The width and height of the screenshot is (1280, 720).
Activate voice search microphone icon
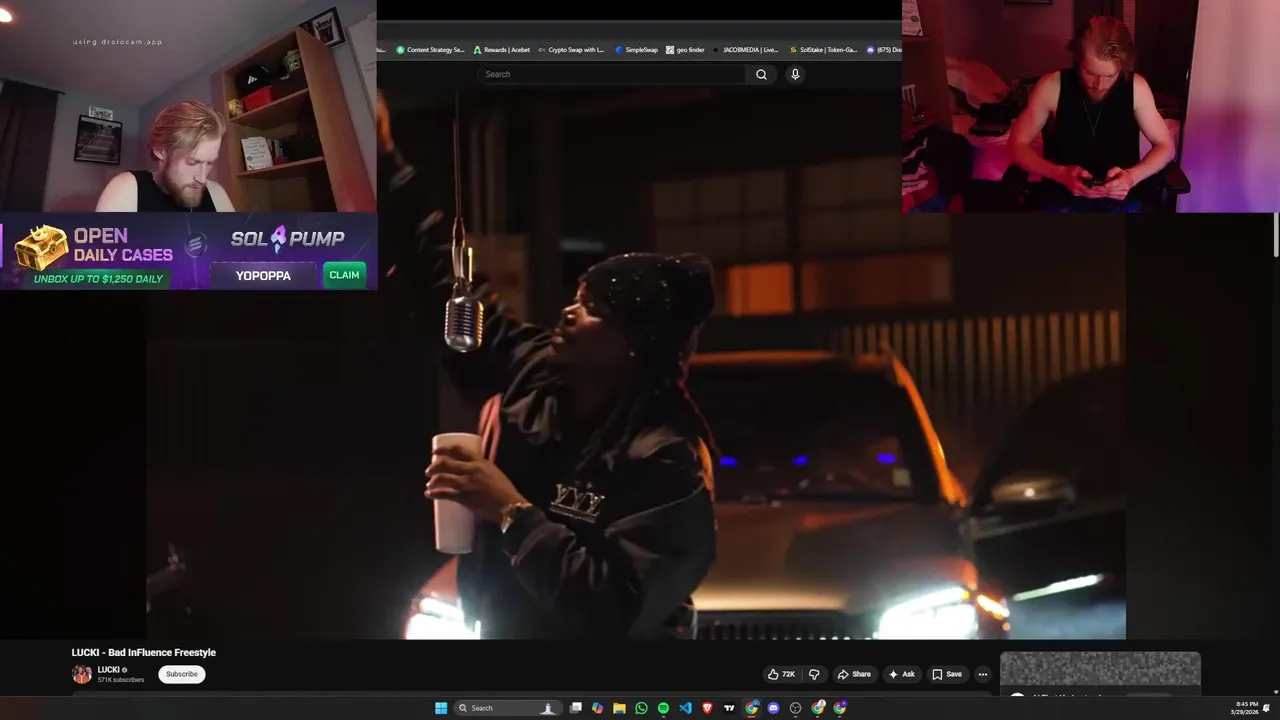795,74
